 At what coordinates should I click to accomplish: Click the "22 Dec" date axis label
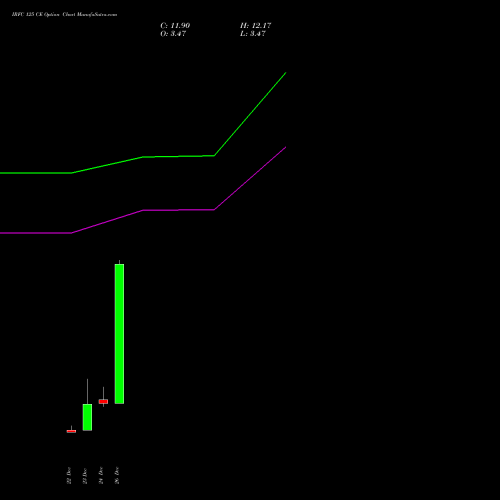coord(69,476)
